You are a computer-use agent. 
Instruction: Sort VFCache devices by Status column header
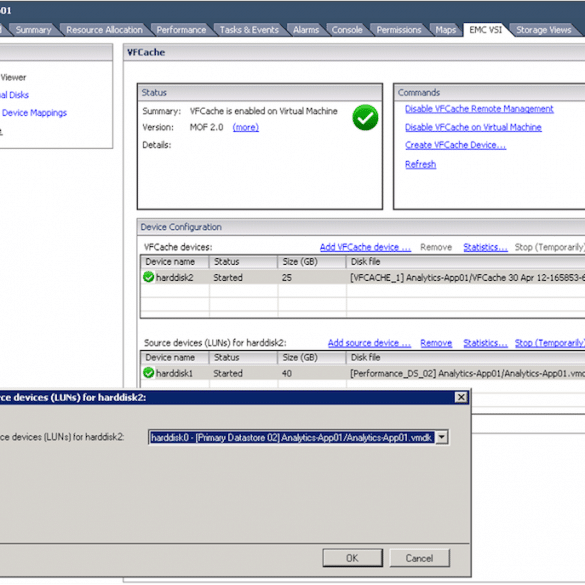(x=243, y=262)
